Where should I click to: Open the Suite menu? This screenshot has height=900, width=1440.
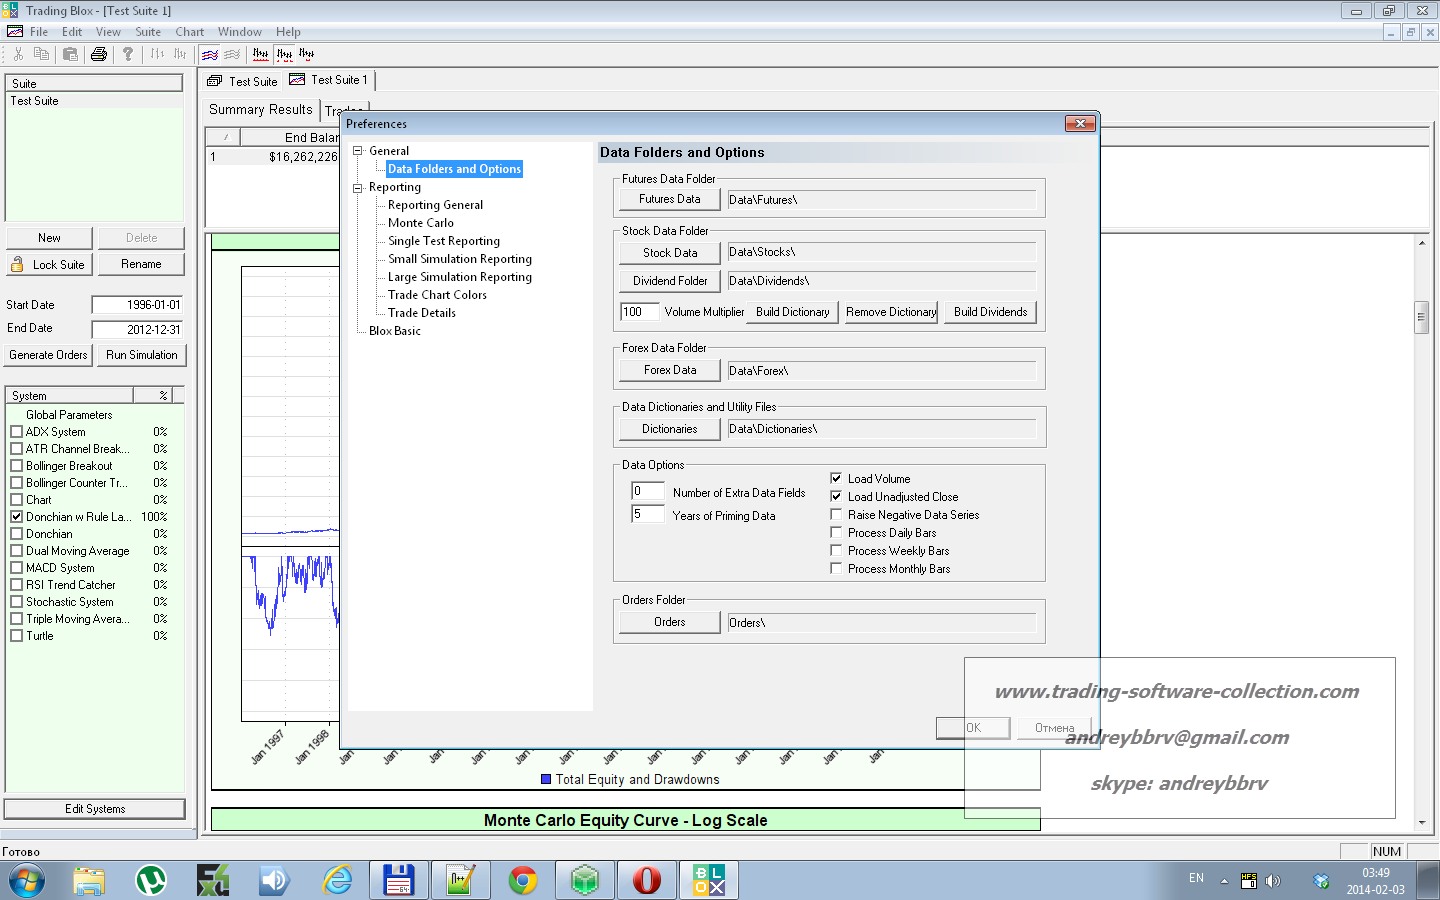(x=148, y=32)
